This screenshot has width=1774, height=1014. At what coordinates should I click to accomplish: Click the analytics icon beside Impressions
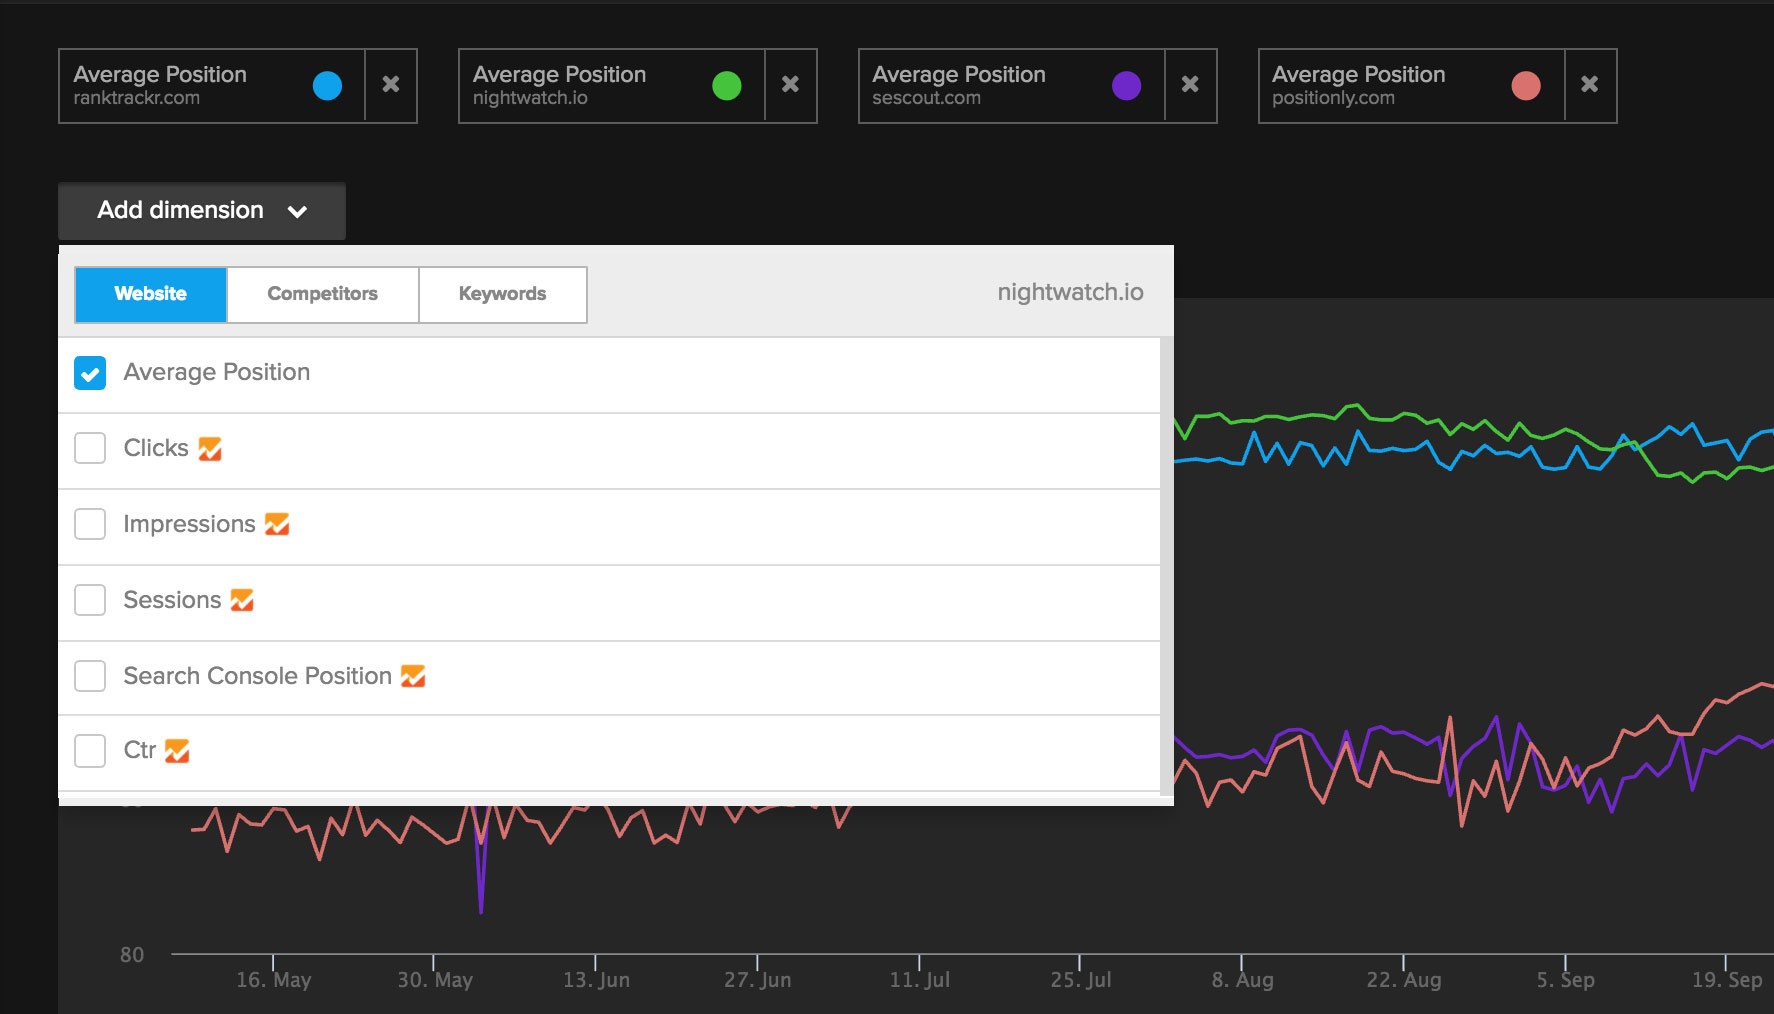(x=277, y=524)
